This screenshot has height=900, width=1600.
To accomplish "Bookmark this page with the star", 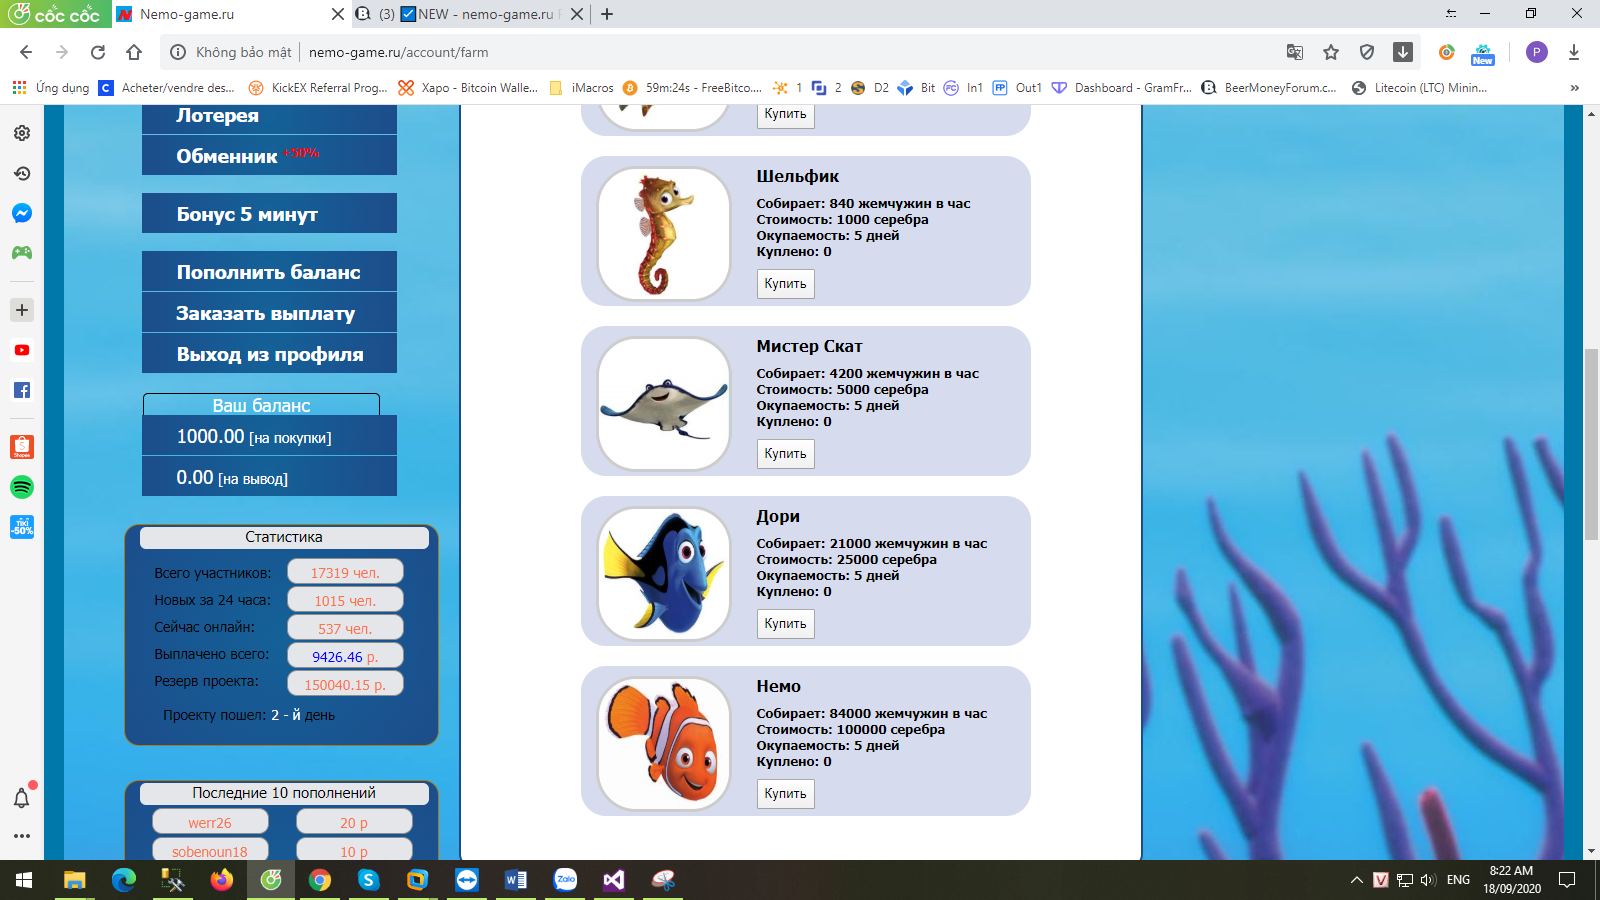I will [x=1331, y=52].
